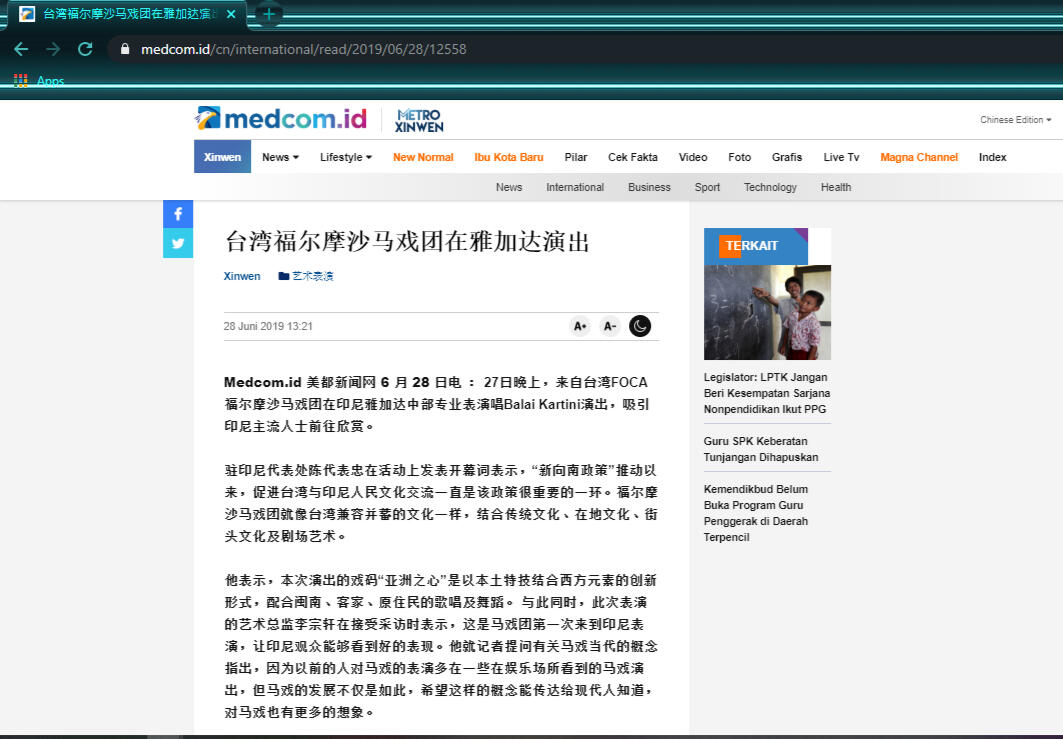The height and width of the screenshot is (739, 1063).
Task: Go back to the previous page
Action: [x=21, y=49]
